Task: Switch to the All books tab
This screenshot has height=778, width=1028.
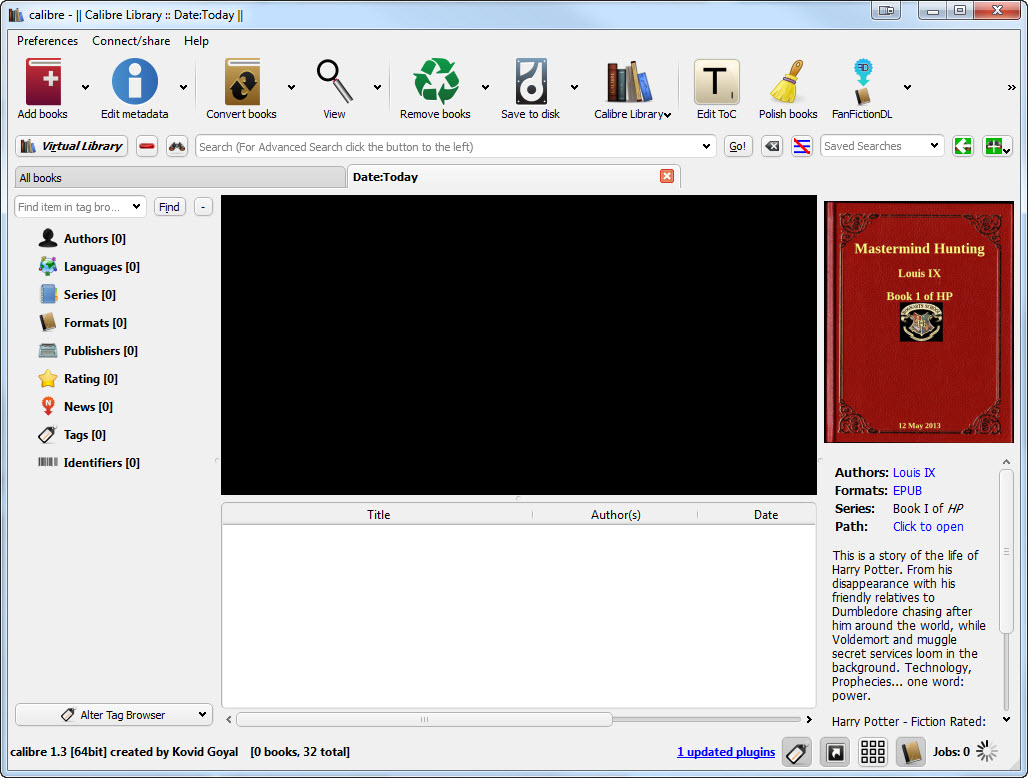Action: (180, 178)
